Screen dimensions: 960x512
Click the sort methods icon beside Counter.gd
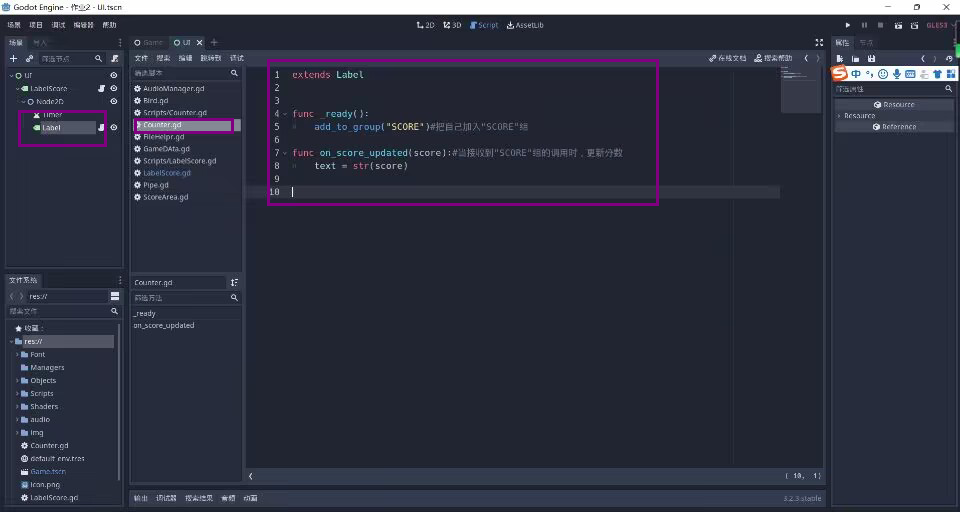(234, 283)
